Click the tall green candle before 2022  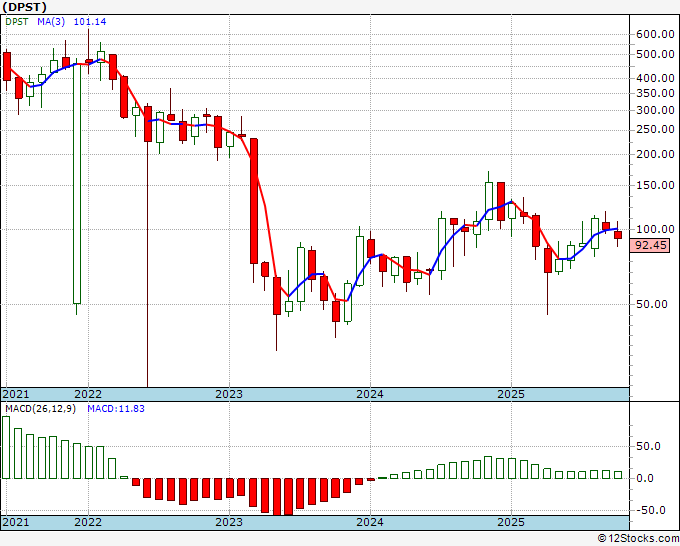click(x=77, y=184)
